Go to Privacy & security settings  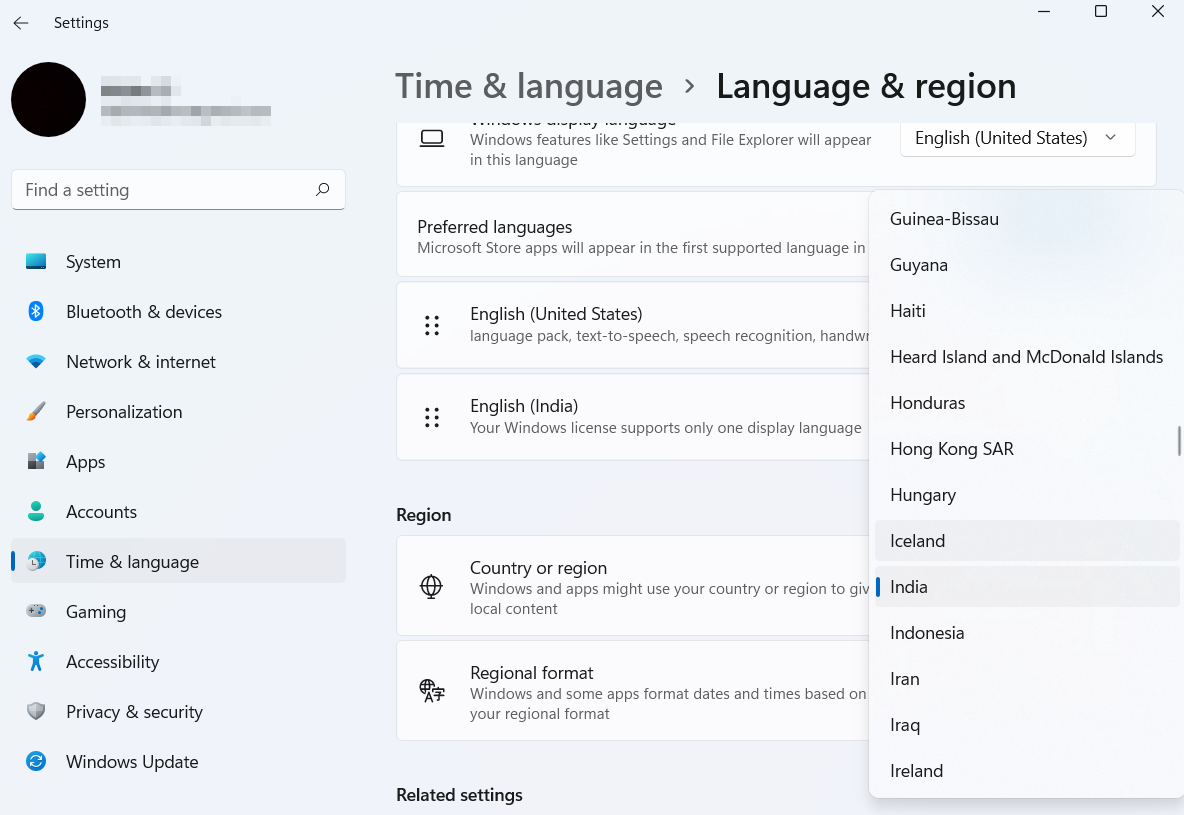coord(134,712)
